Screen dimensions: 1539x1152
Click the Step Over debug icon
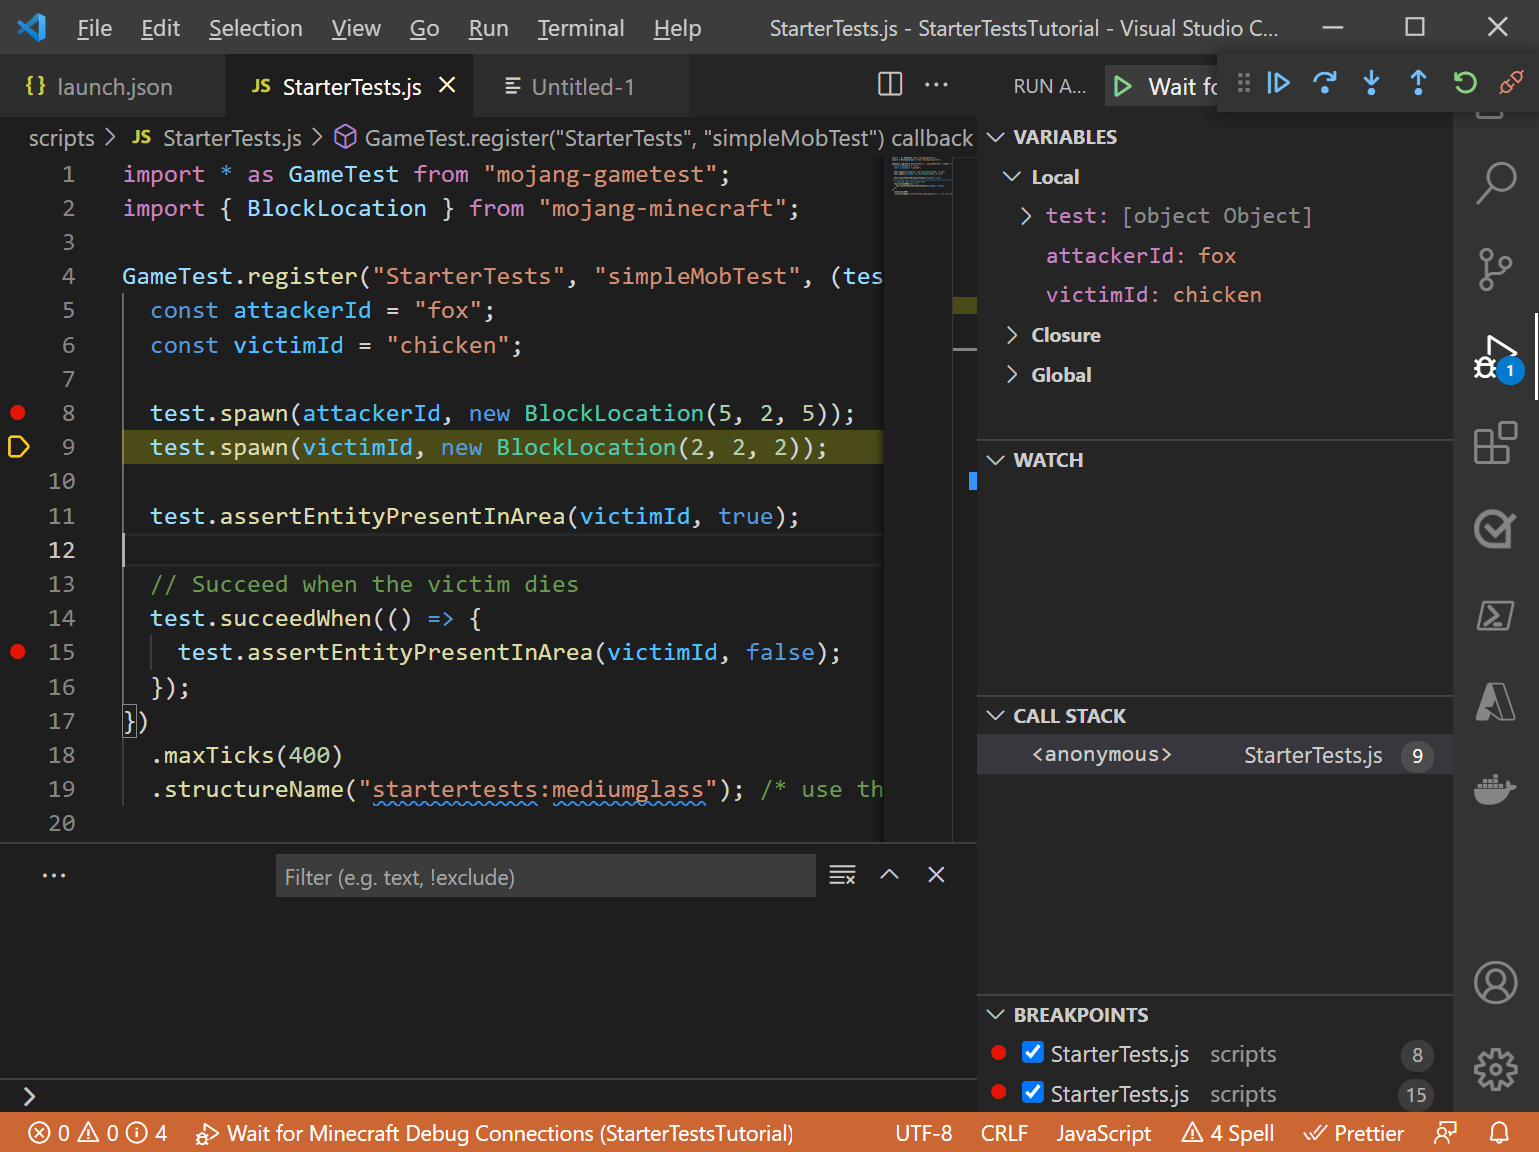pos(1325,83)
